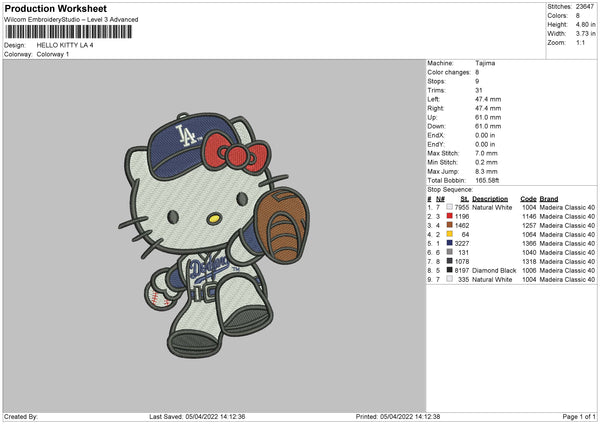Choose the navy blue swatch beside 3227
Image resolution: width=600 pixels, height=424 pixels.
[450, 243]
